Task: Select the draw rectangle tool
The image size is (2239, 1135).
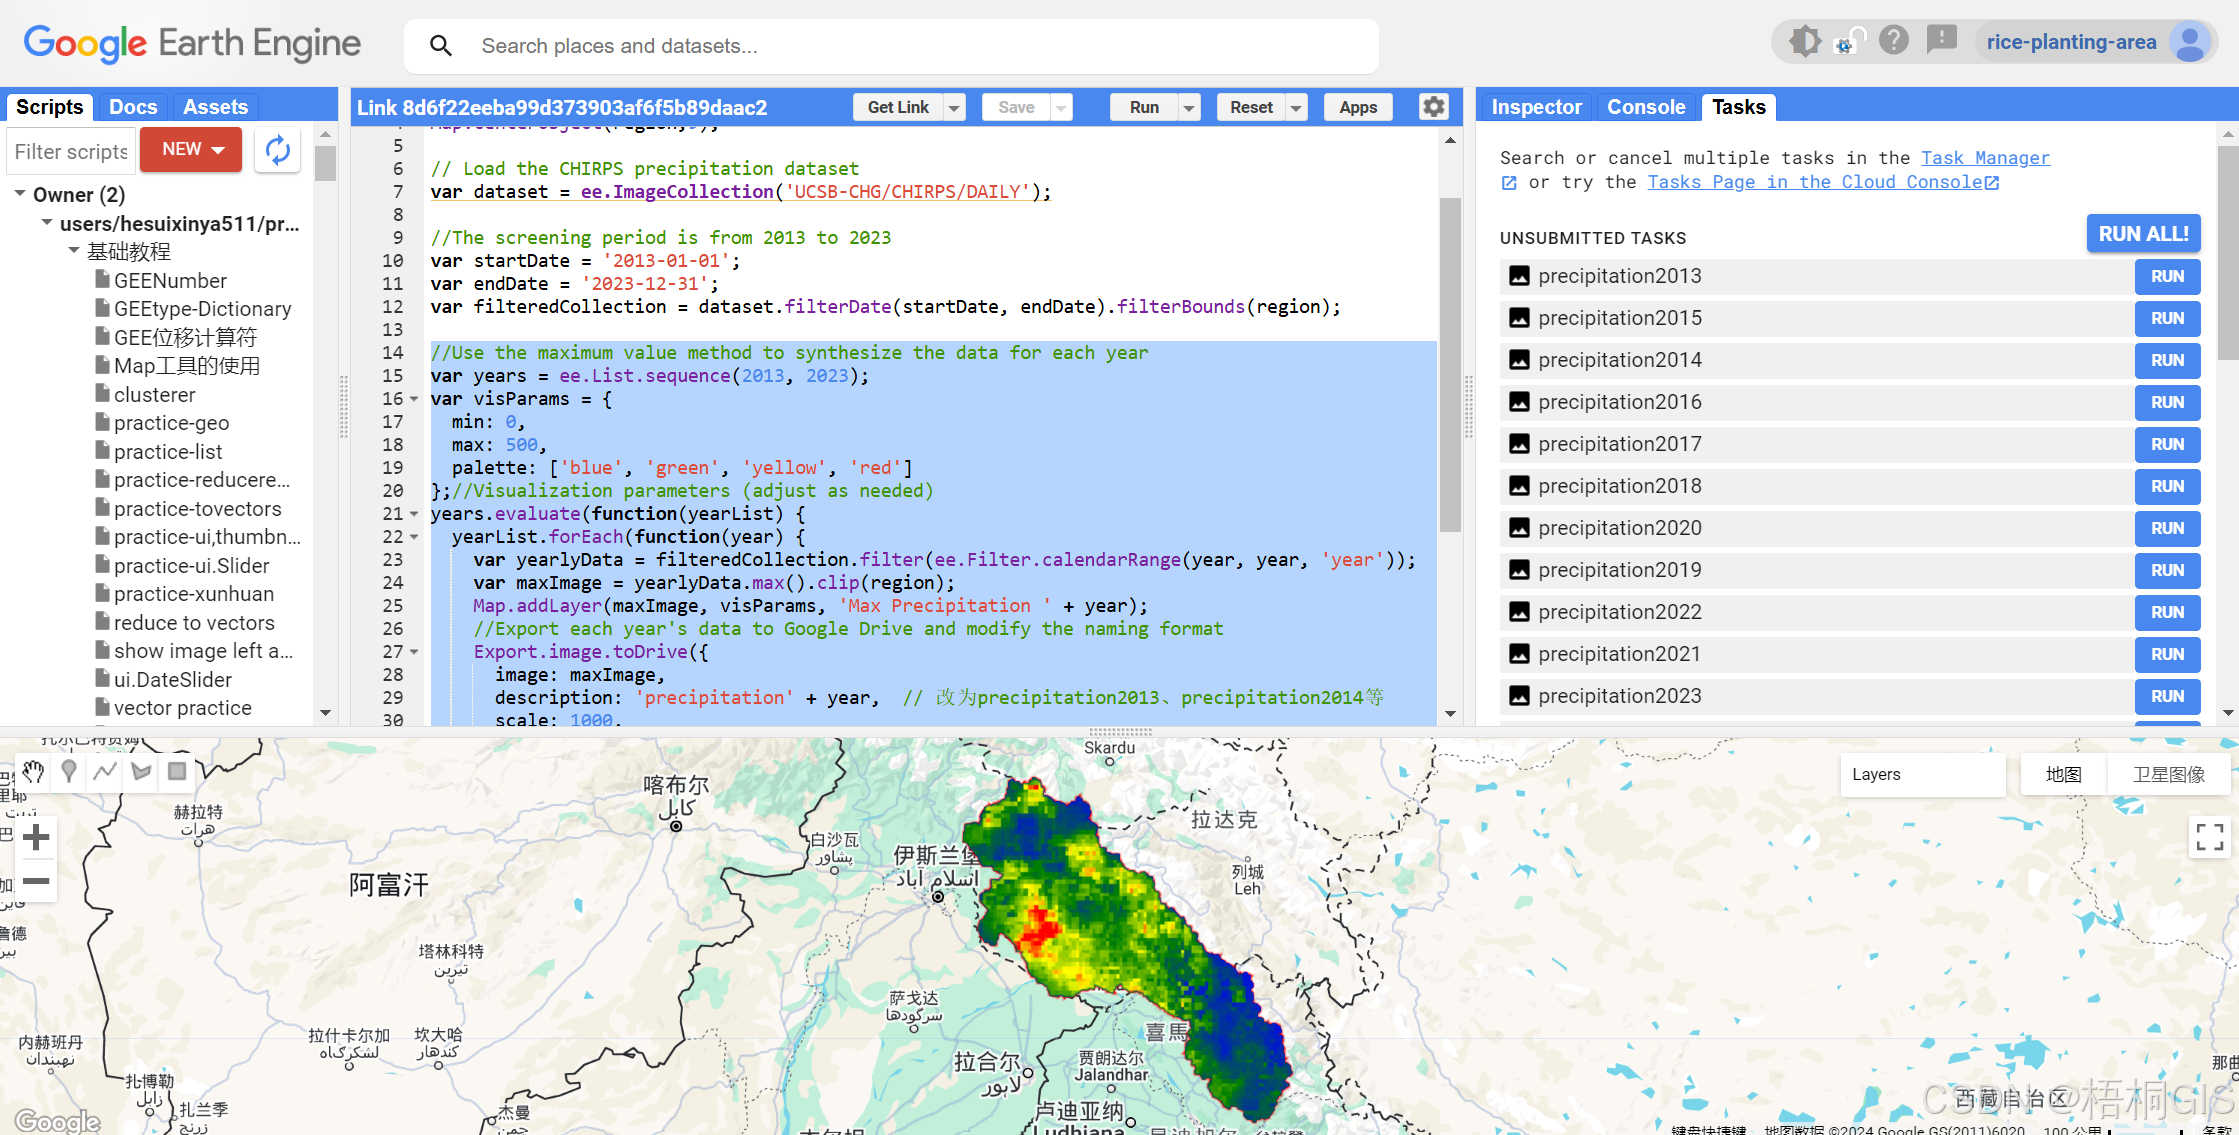Action: 177,771
